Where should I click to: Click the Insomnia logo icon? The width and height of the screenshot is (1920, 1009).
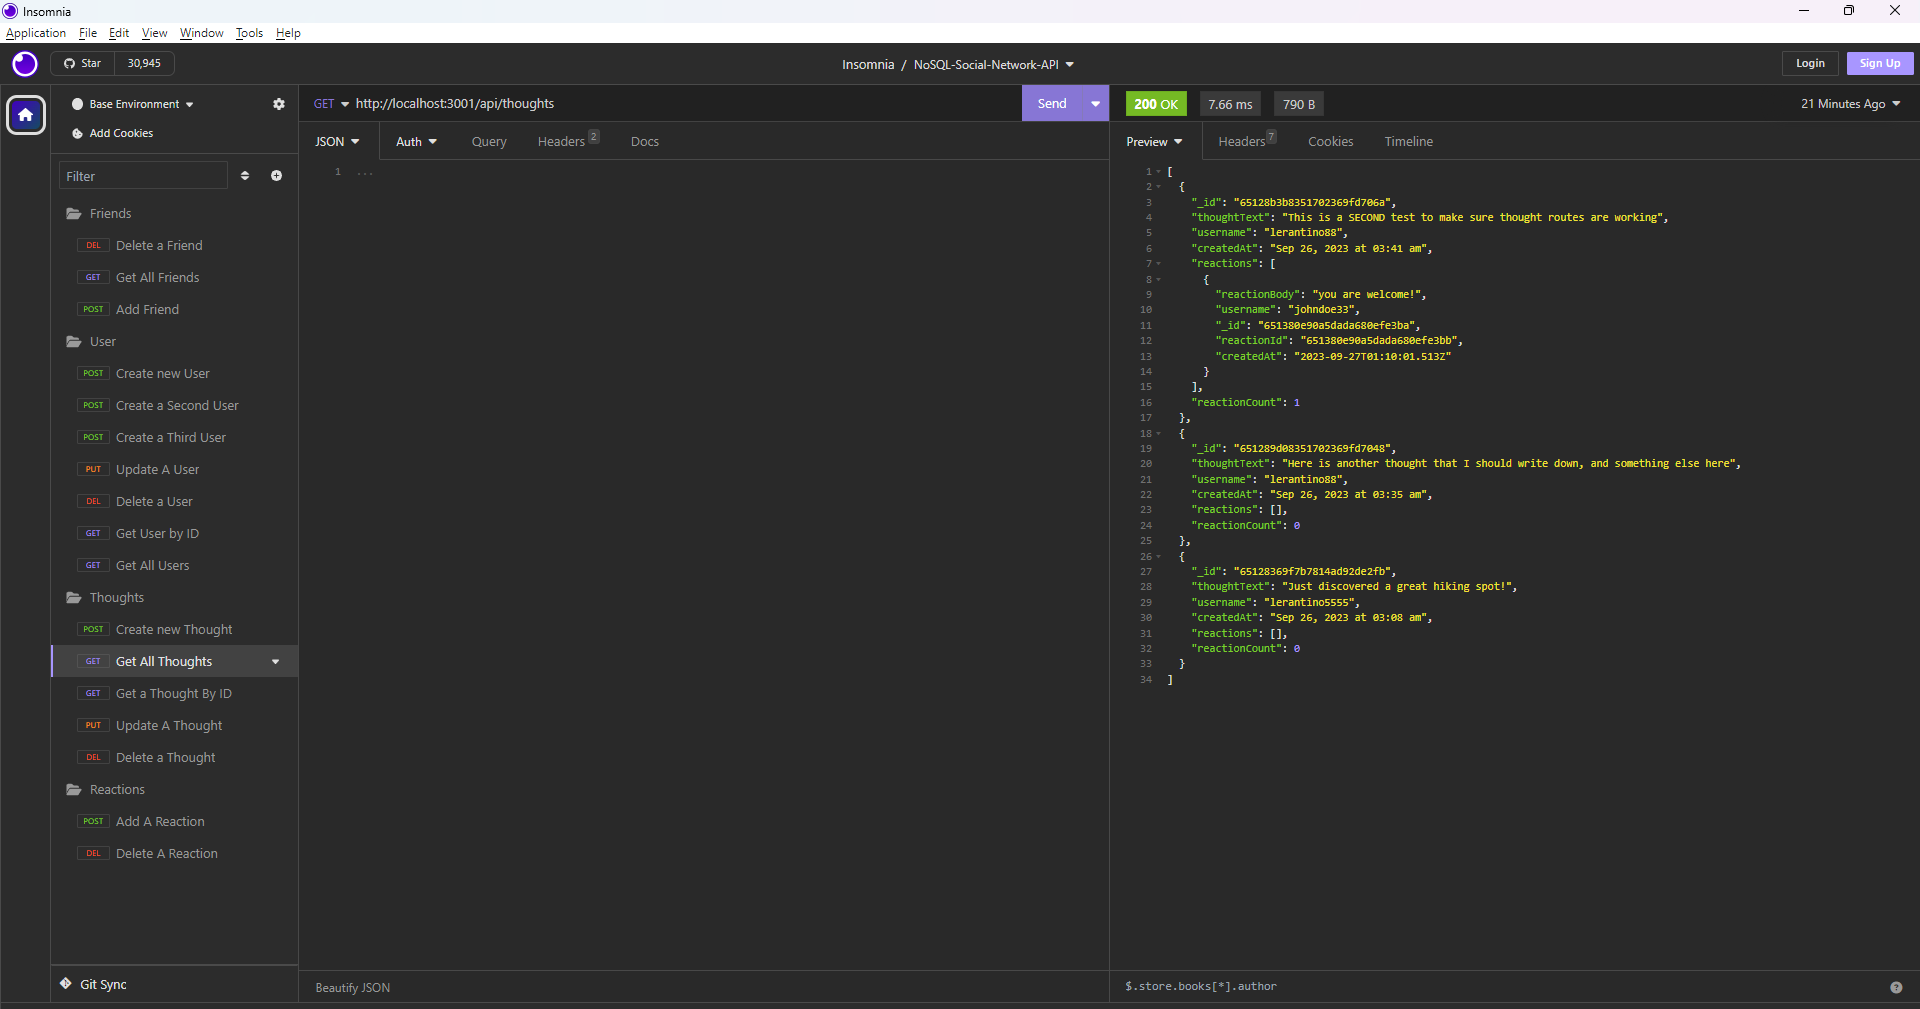25,64
